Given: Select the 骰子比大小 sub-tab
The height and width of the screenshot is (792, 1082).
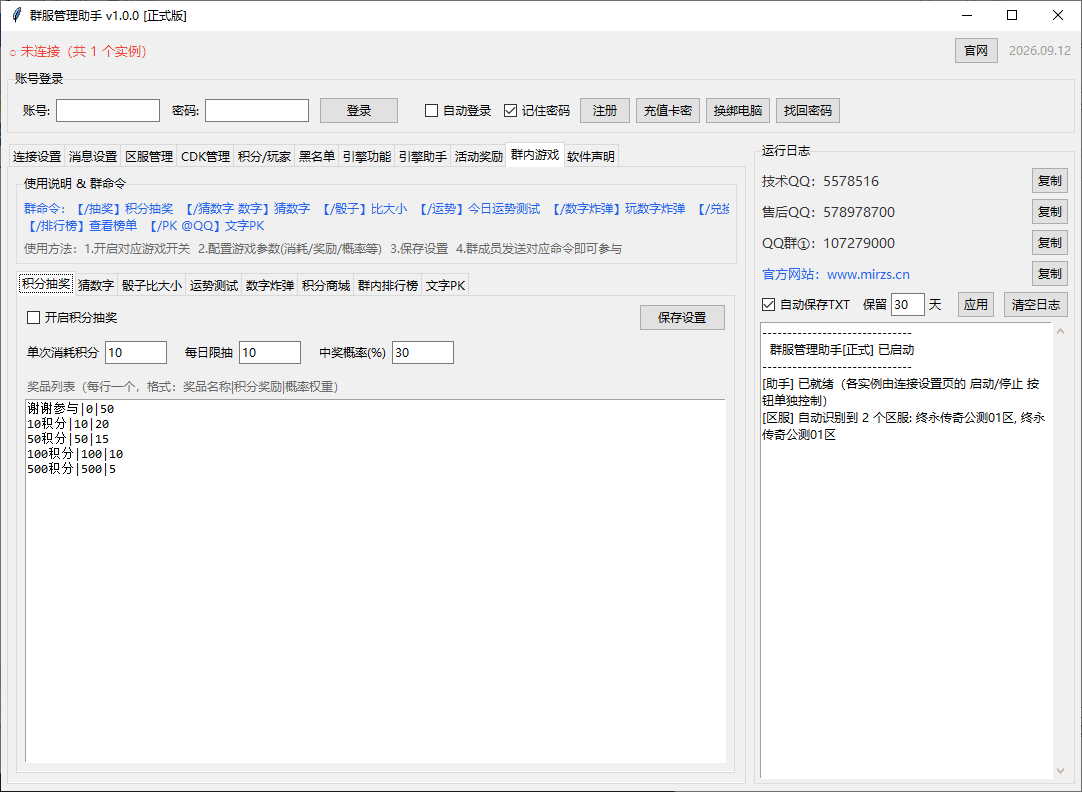Looking at the screenshot, I should pos(152,286).
